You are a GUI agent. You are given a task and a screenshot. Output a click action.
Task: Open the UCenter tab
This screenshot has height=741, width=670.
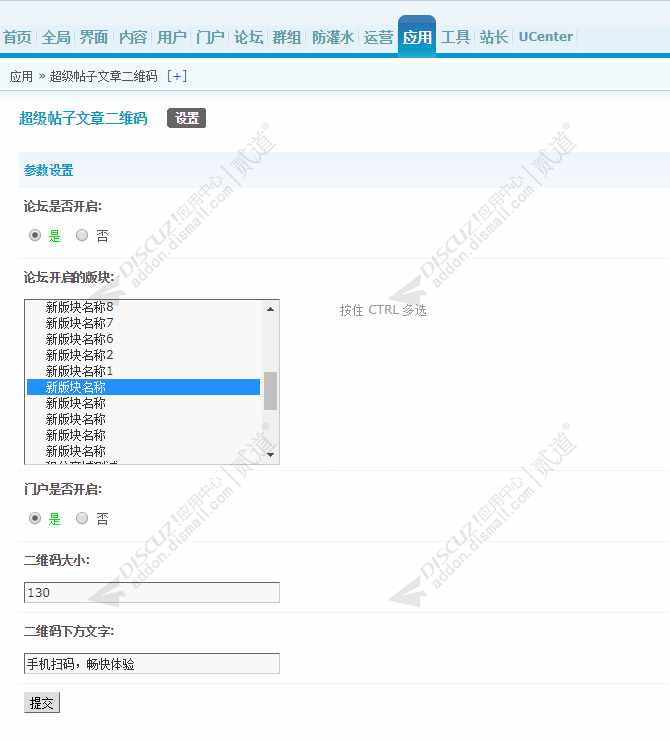tap(546, 37)
